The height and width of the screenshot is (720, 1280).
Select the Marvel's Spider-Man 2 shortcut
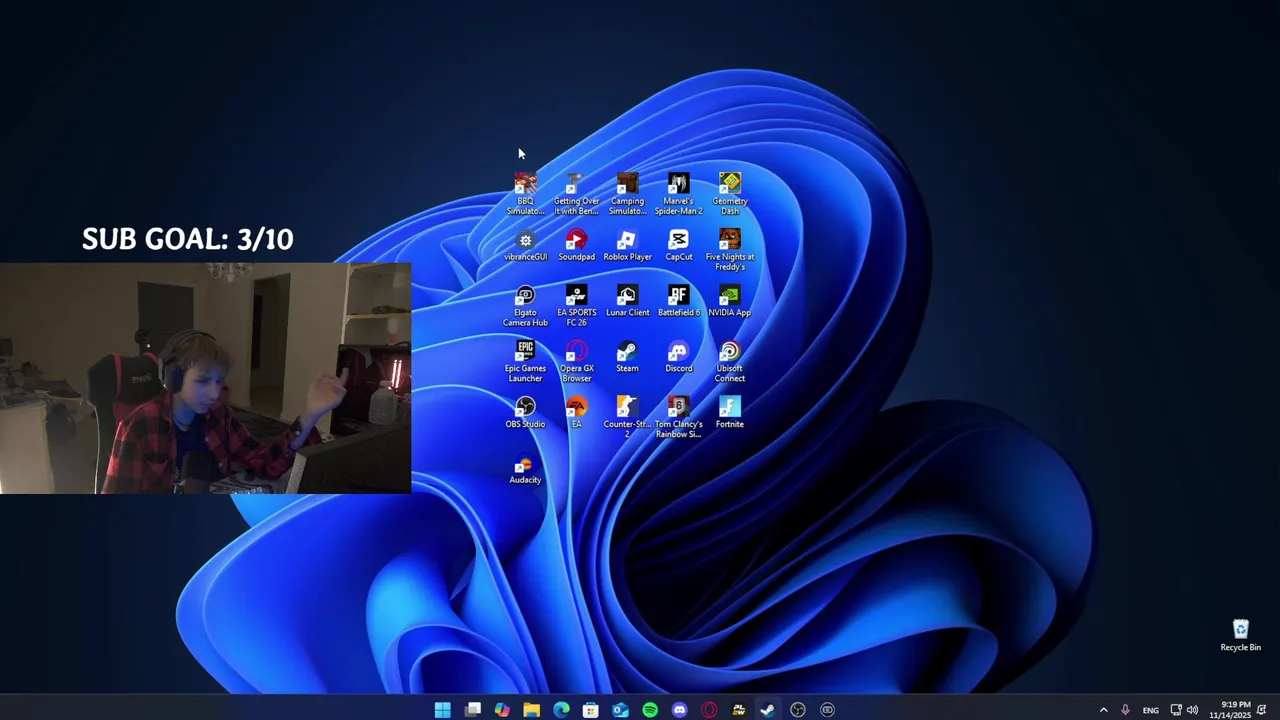(x=678, y=194)
